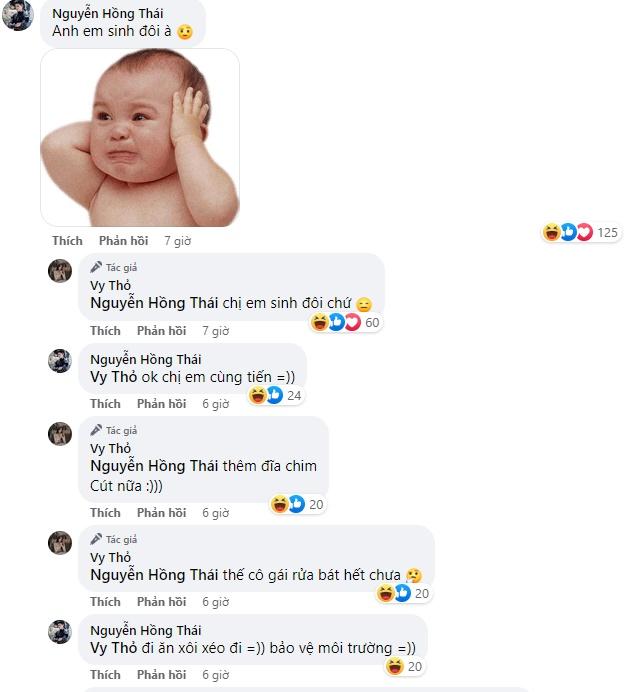This screenshot has width=628, height=692.
Task: Click avatar beside 'ok chị em cùng tiến' reply
Action: click(61, 361)
